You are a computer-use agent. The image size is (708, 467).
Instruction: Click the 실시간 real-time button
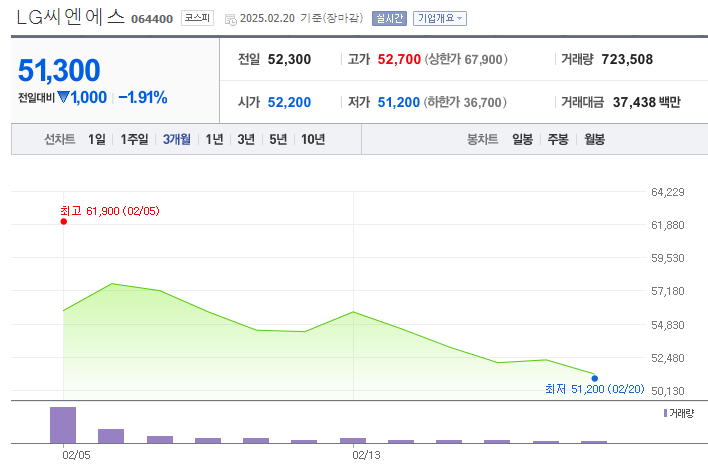coord(389,19)
